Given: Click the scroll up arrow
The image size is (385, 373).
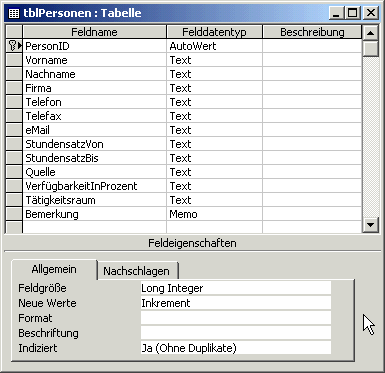Looking at the screenshot, I should (370, 33).
